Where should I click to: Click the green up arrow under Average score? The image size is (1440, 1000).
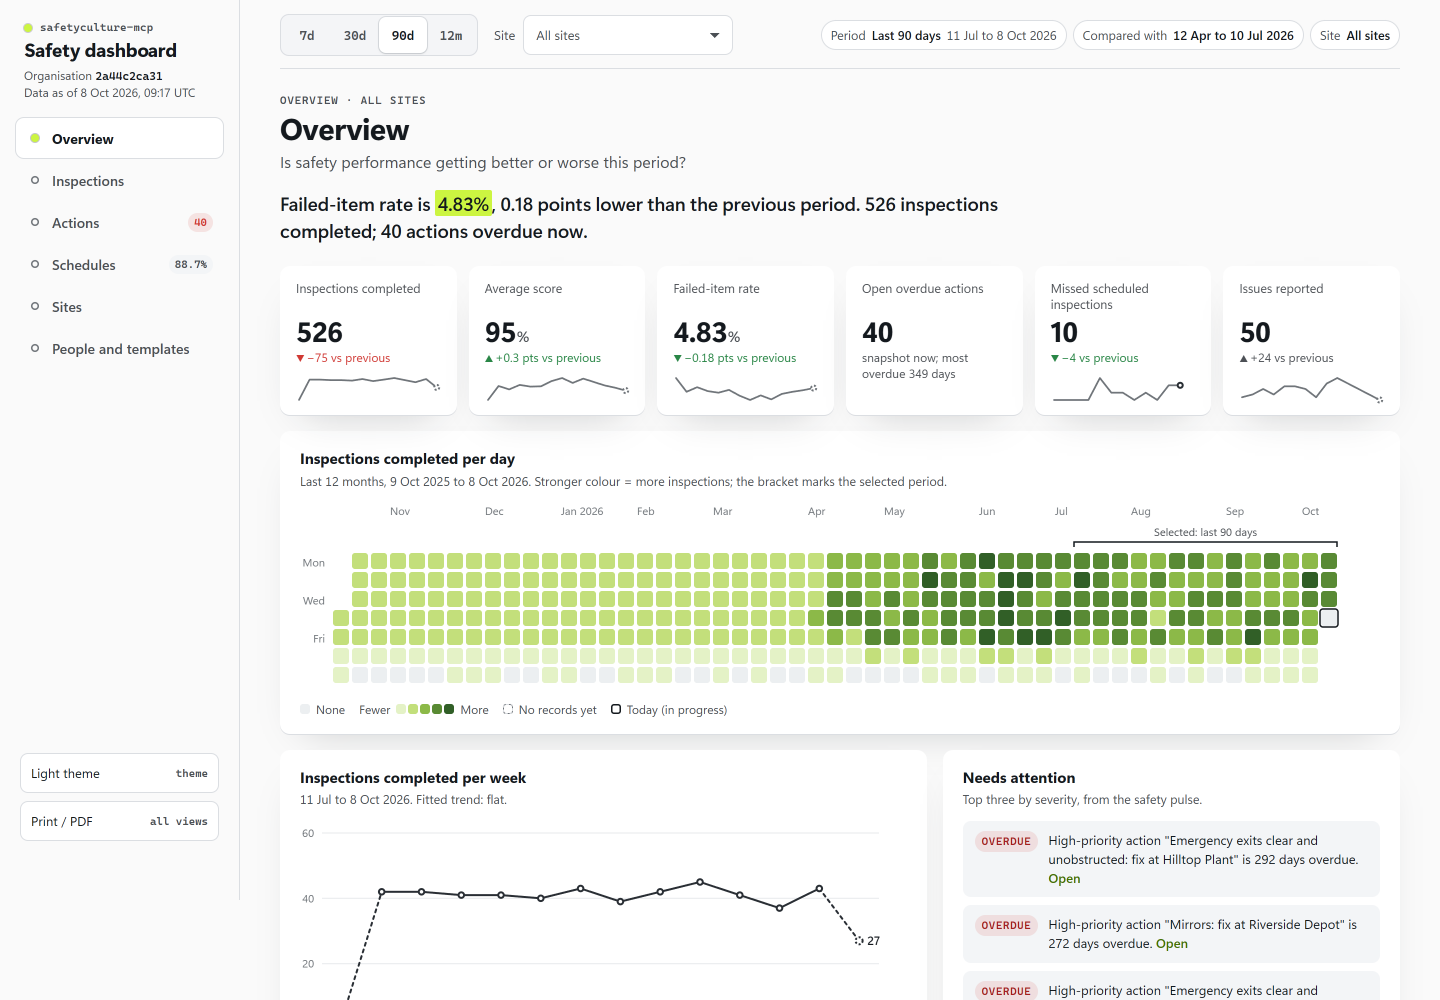[489, 358]
